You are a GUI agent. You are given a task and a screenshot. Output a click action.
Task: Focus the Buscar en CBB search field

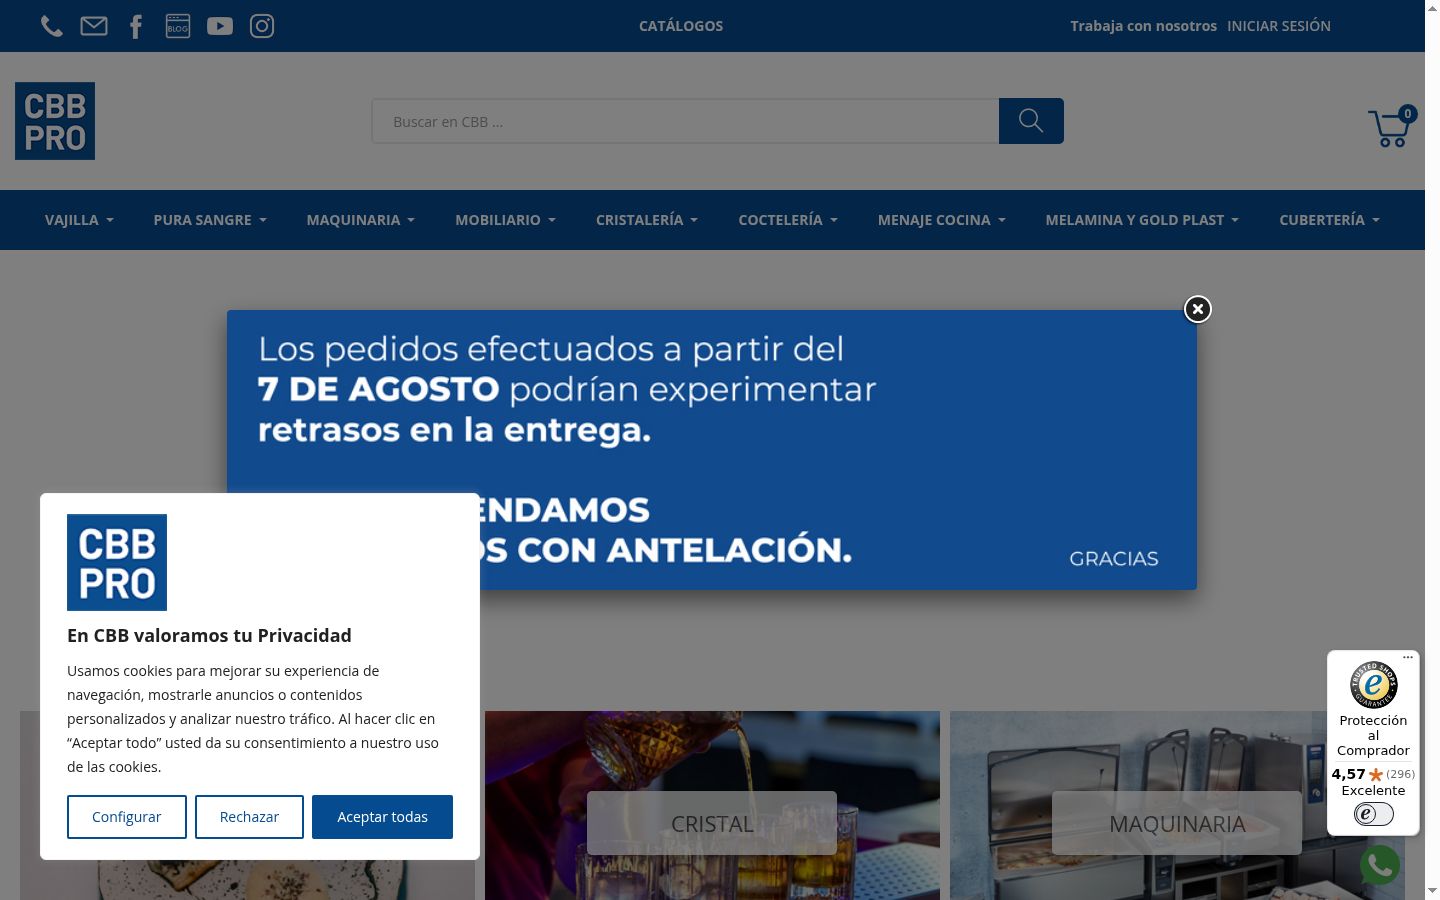[x=685, y=121]
